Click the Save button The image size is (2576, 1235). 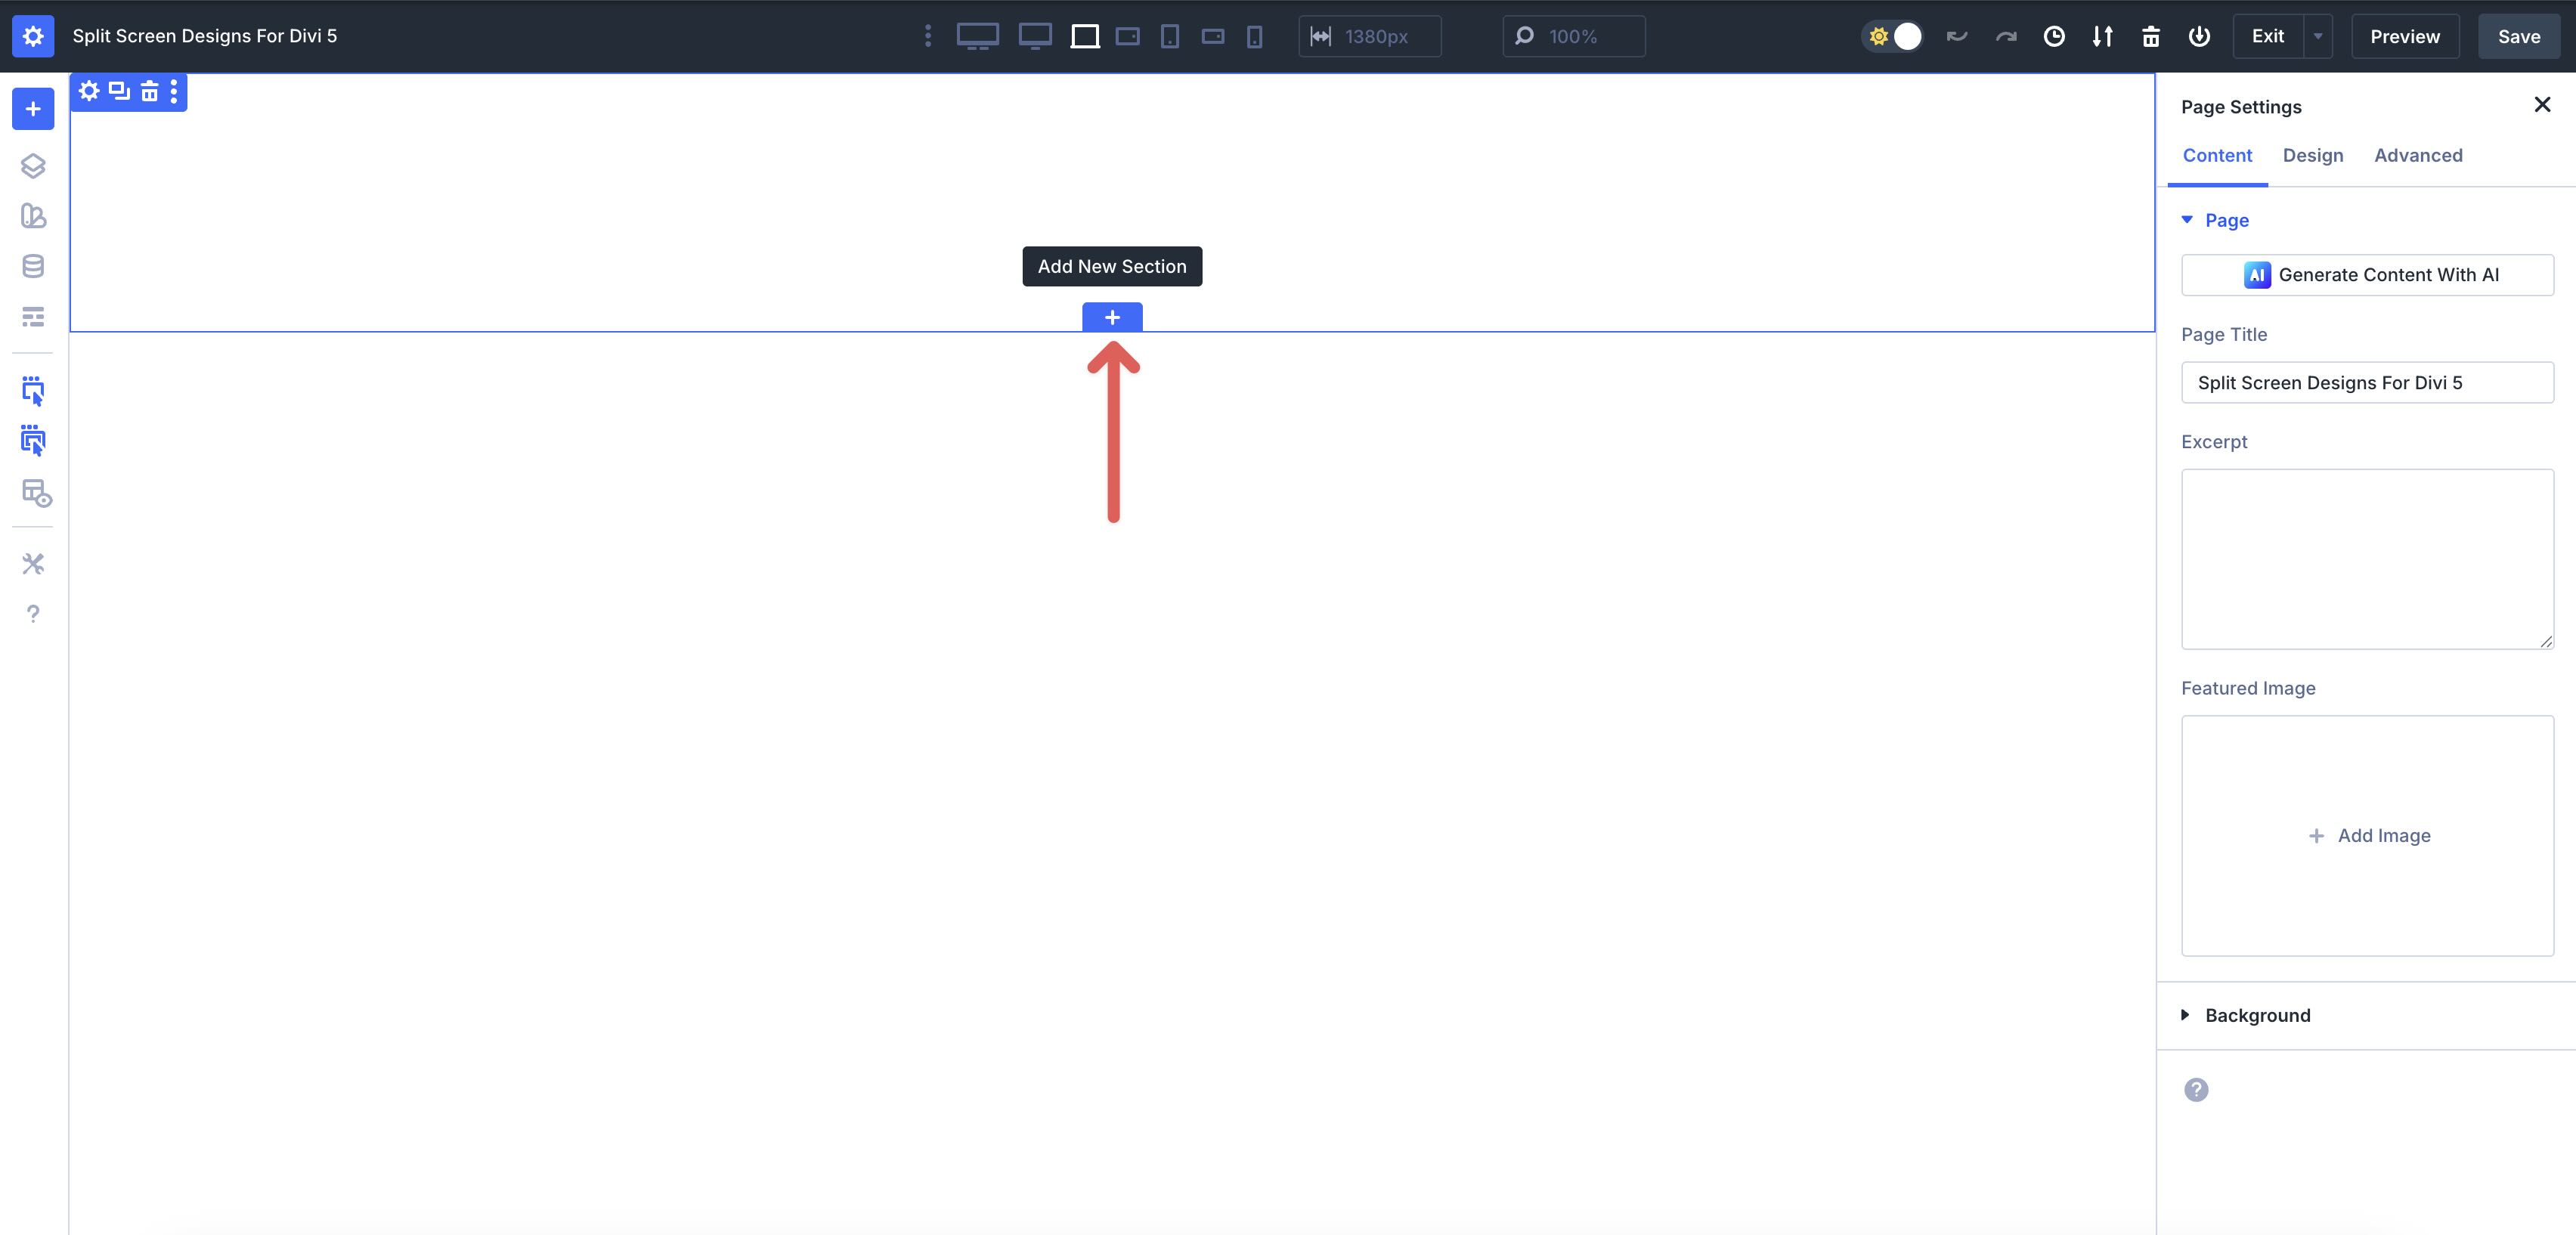[x=2518, y=36]
